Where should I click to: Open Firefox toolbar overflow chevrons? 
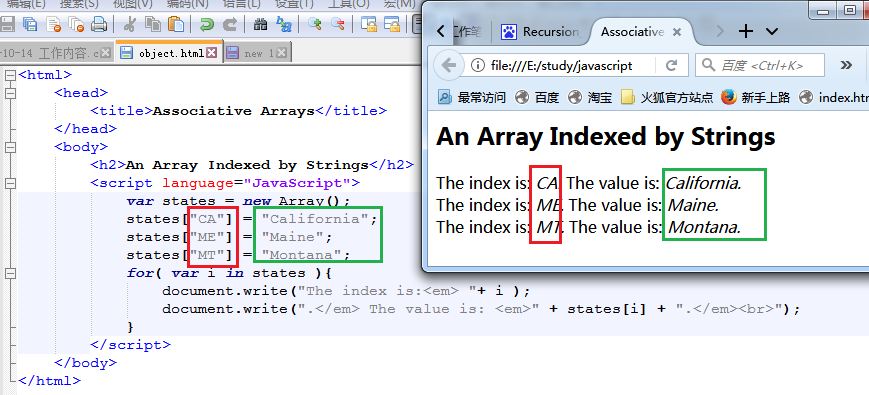click(x=846, y=65)
